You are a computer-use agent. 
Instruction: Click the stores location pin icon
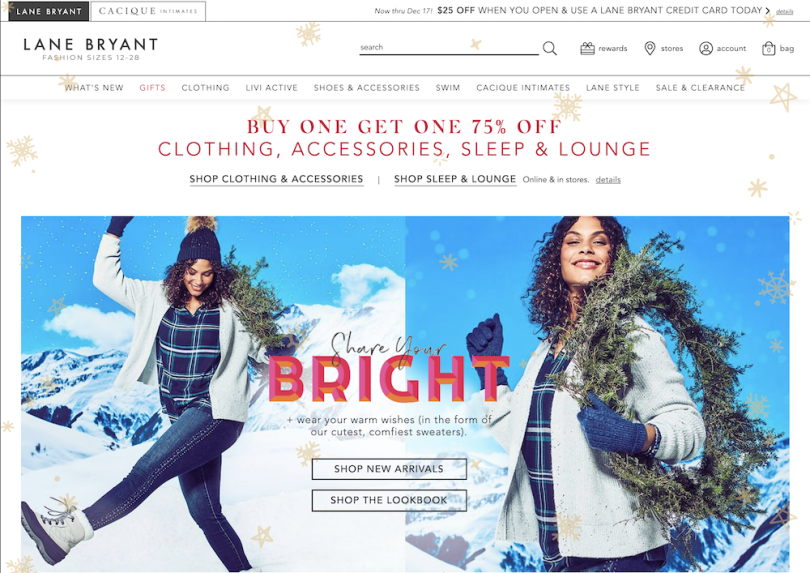point(650,49)
